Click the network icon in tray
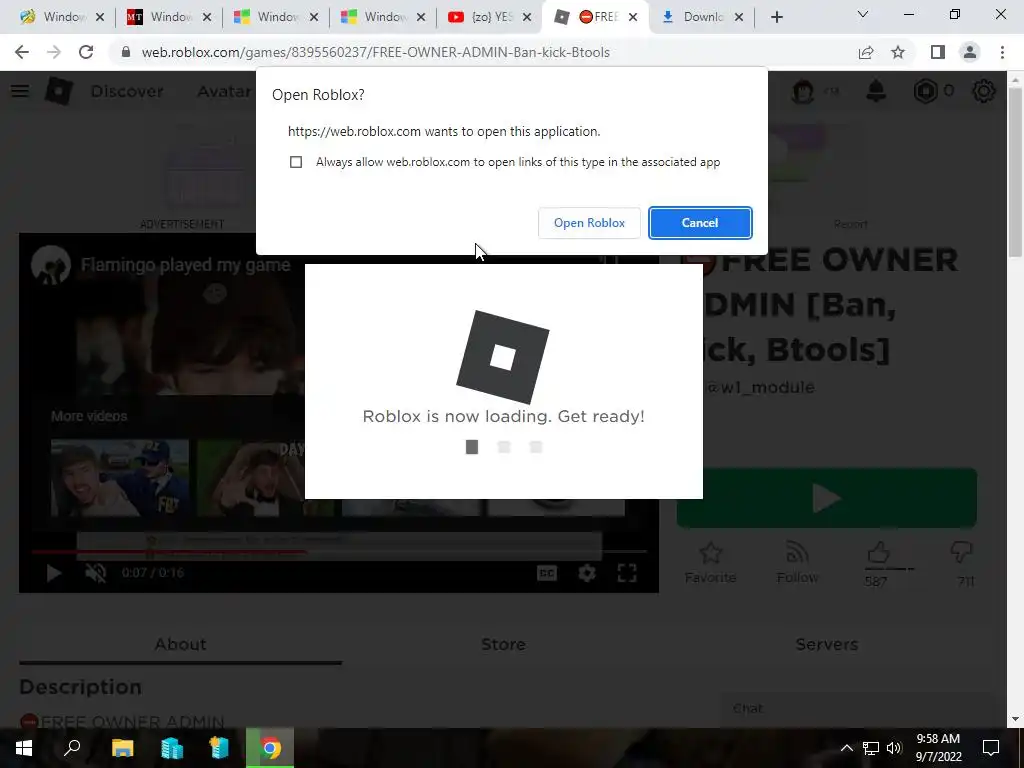 point(871,748)
